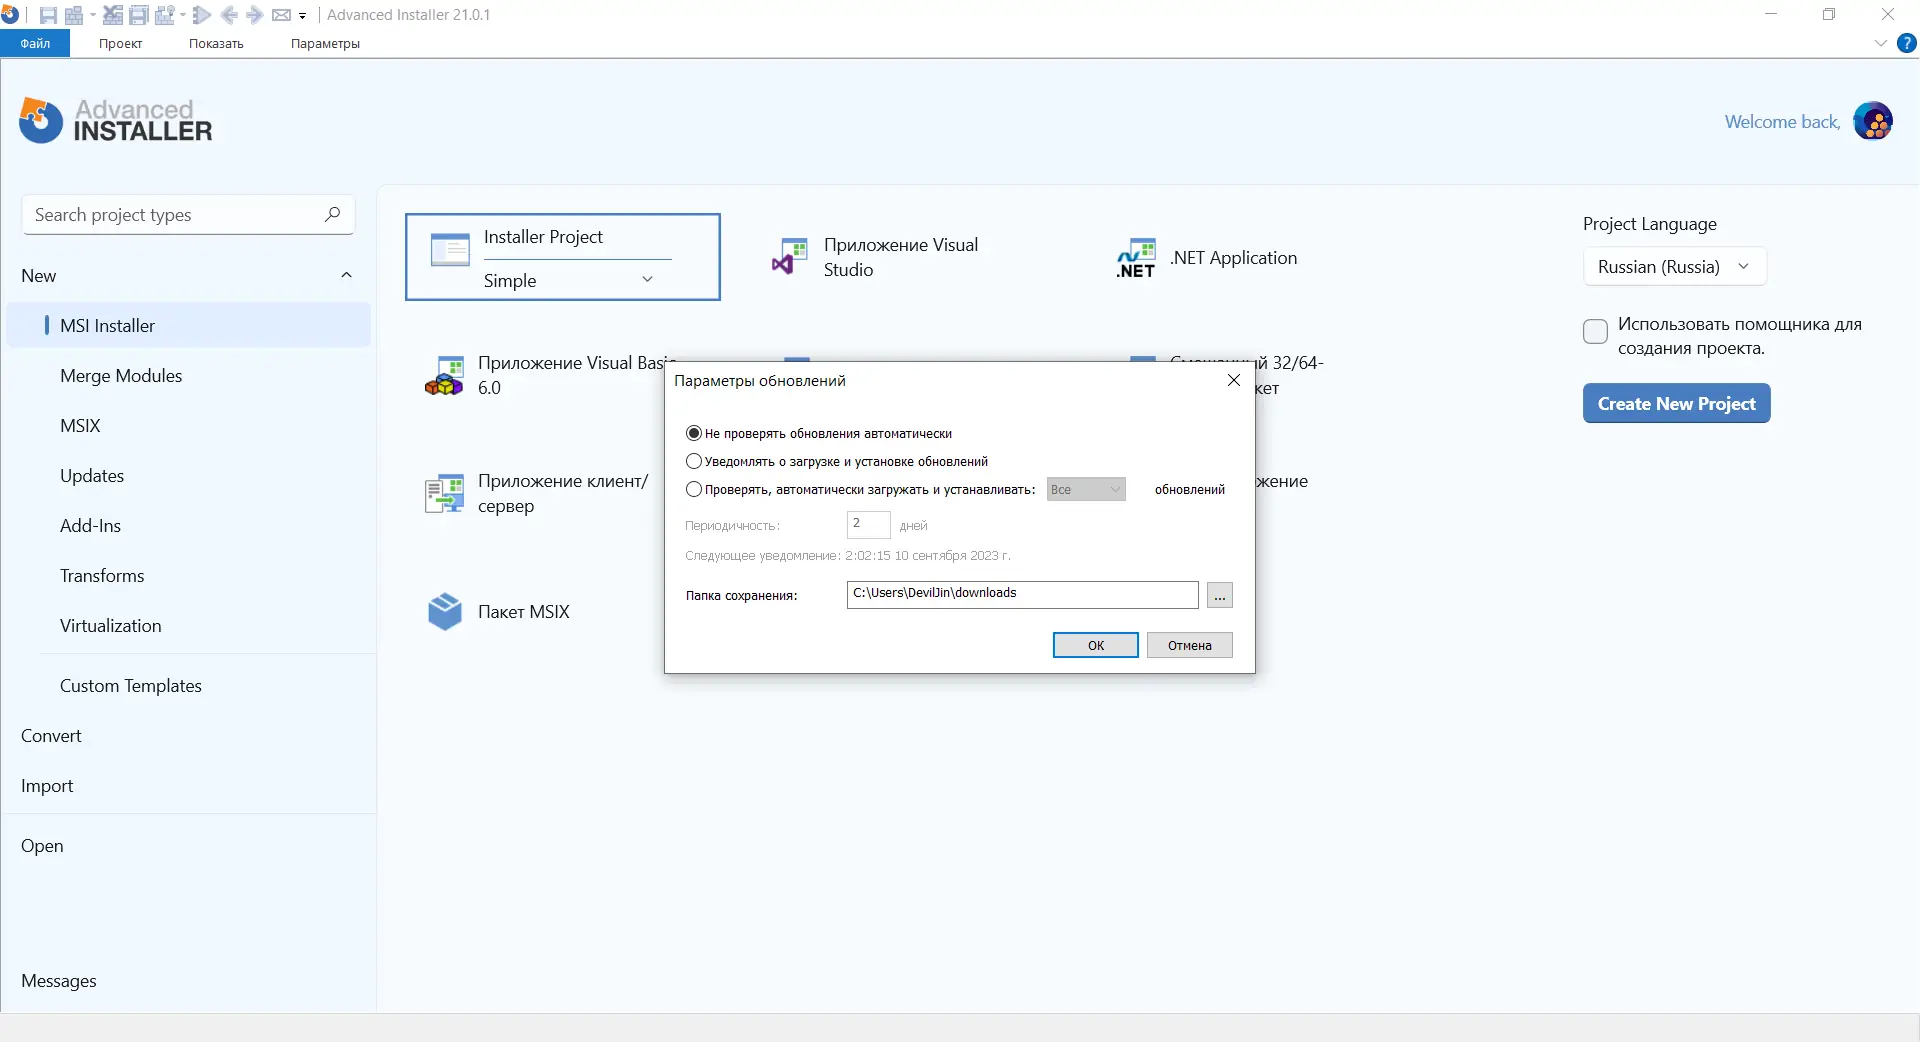Click the Периодичность days field

tap(869, 524)
